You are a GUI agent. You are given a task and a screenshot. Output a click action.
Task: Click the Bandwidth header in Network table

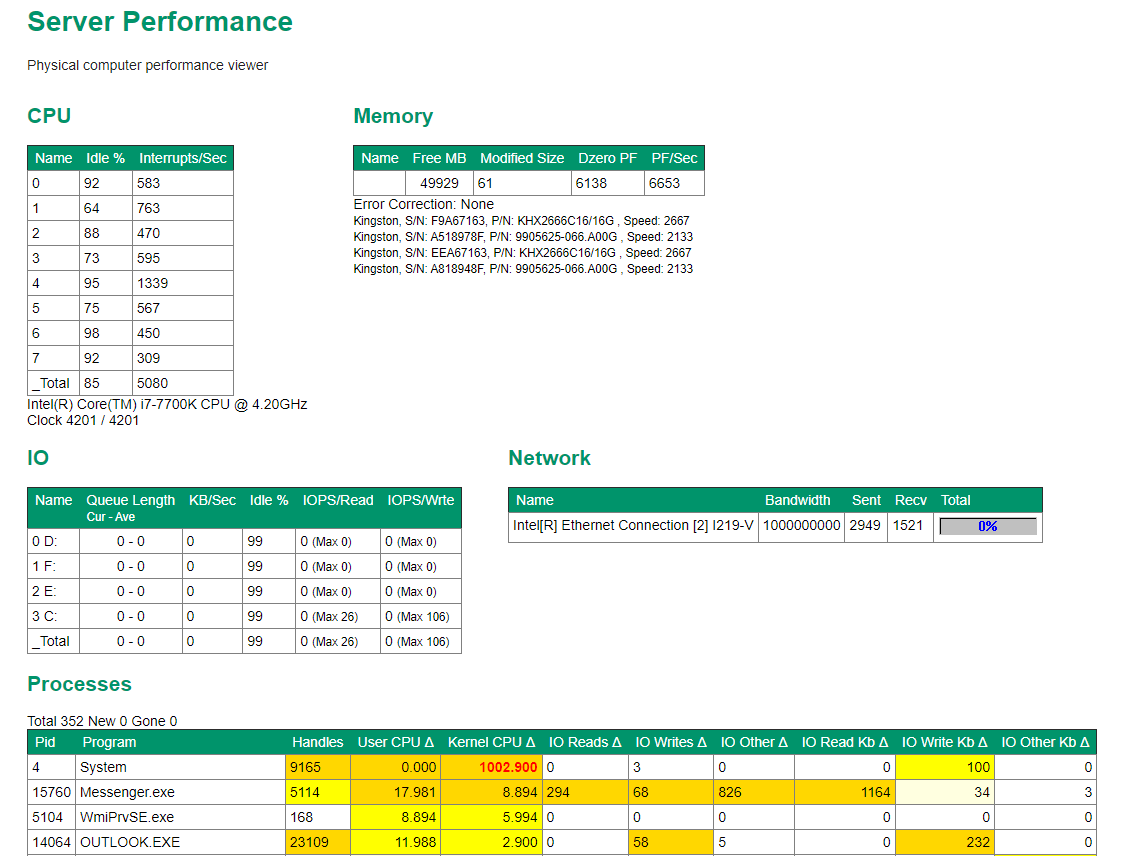click(797, 500)
